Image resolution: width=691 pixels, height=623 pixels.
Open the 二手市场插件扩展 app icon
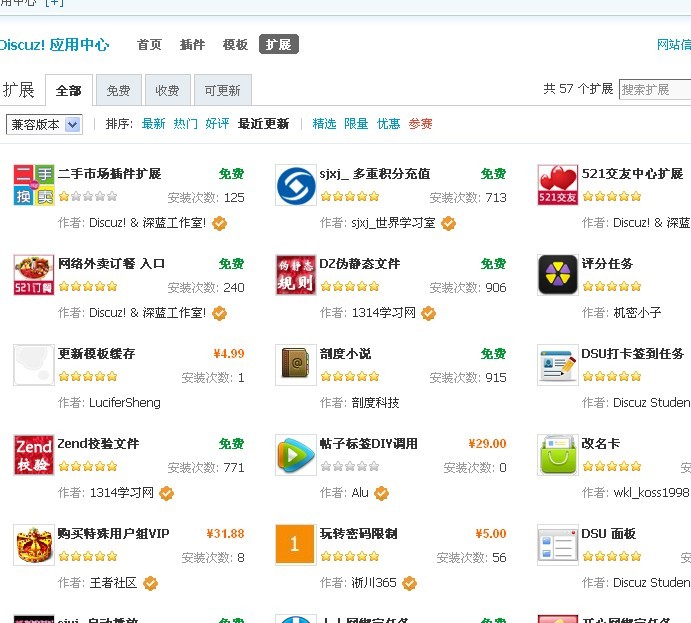click(x=33, y=185)
